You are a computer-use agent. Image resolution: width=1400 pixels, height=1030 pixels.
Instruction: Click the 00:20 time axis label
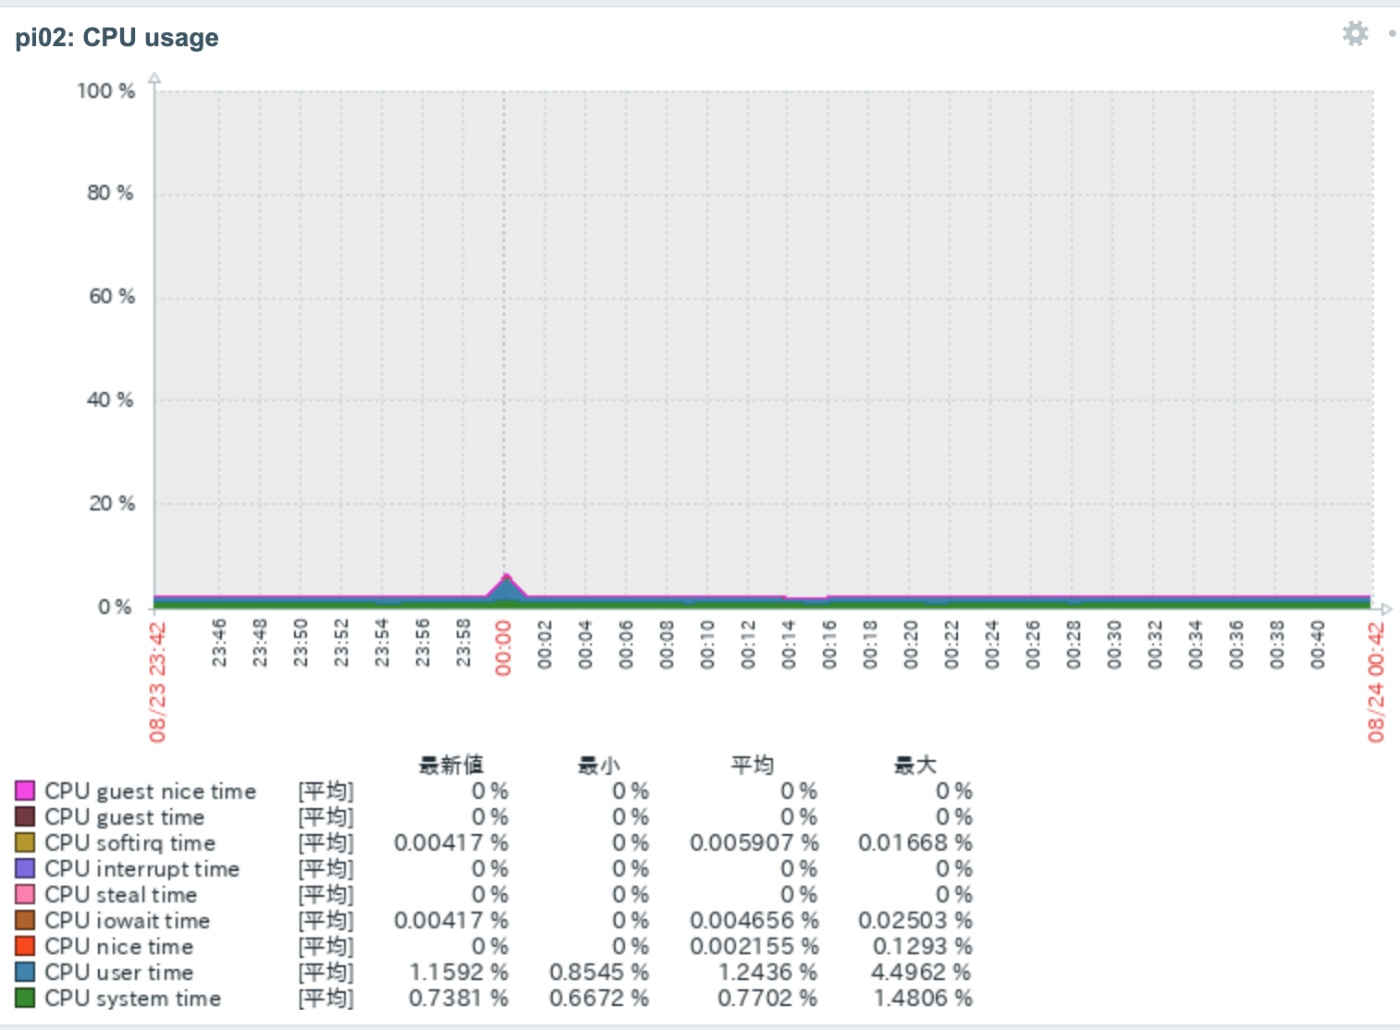point(911,644)
